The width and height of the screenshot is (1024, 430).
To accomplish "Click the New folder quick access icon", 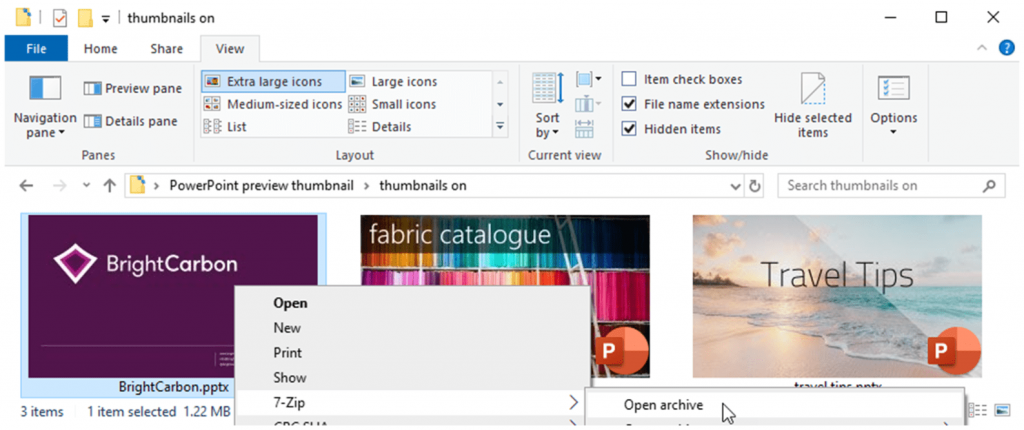I will click(x=85, y=18).
